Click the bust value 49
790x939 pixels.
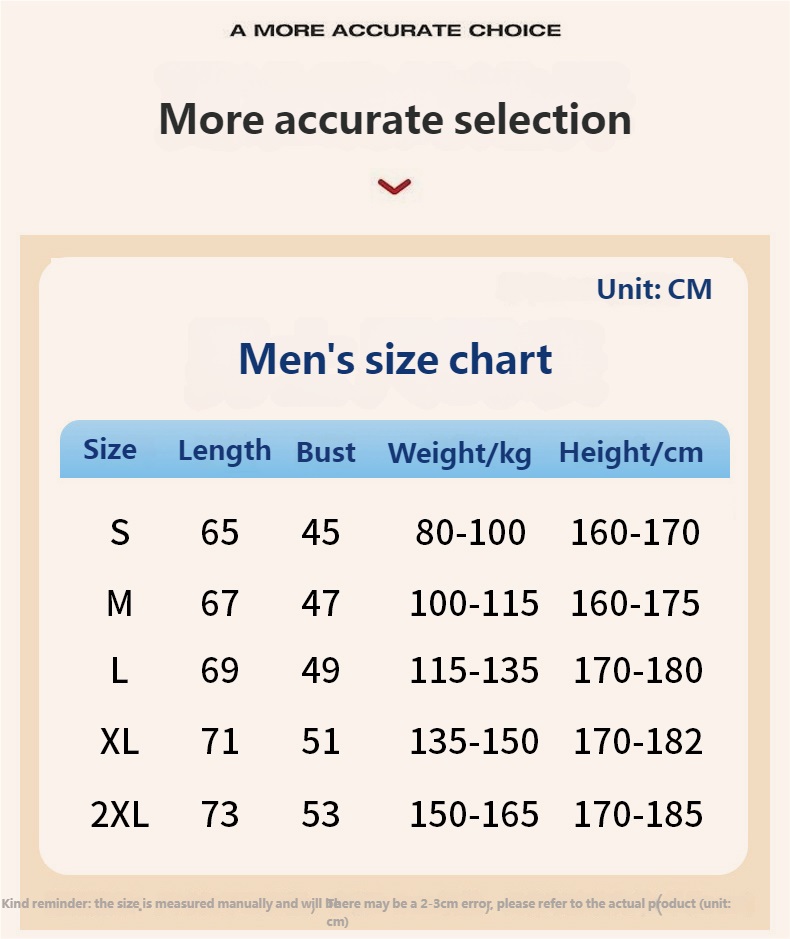(320, 670)
